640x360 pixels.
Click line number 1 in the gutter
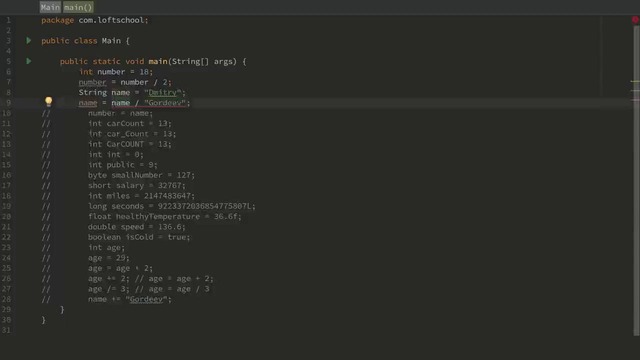[x=8, y=20]
